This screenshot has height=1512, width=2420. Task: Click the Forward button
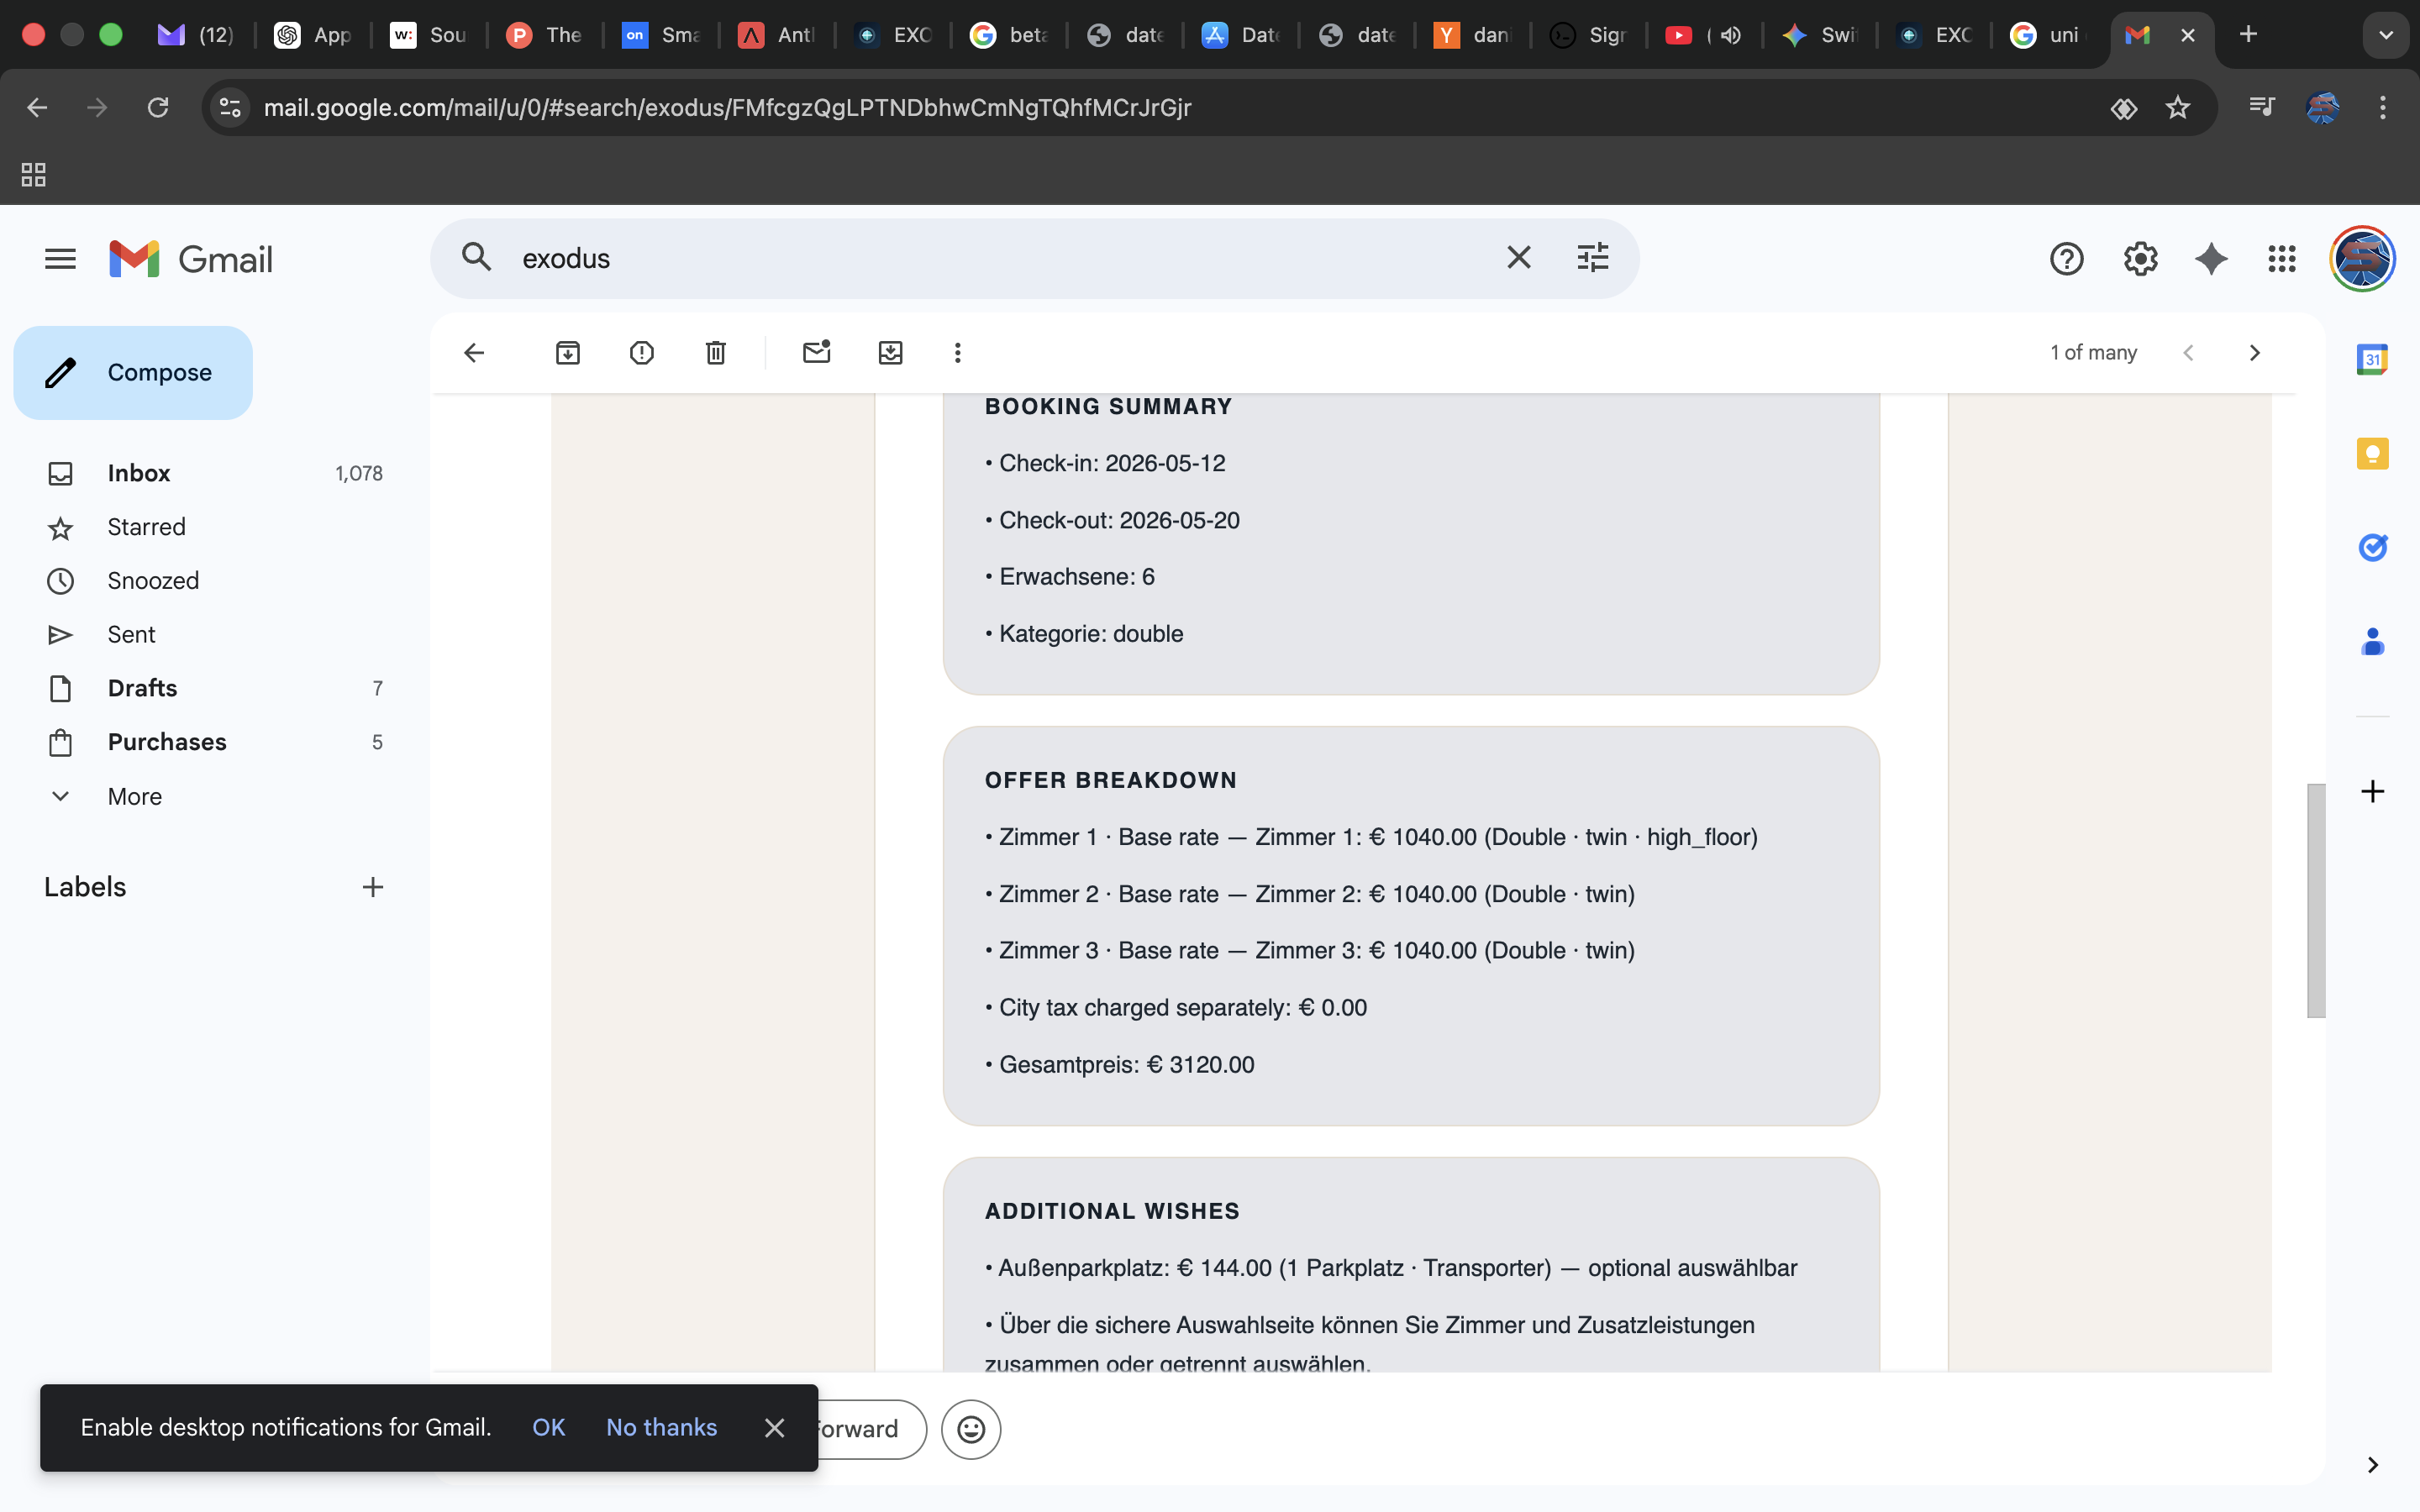(872, 1429)
